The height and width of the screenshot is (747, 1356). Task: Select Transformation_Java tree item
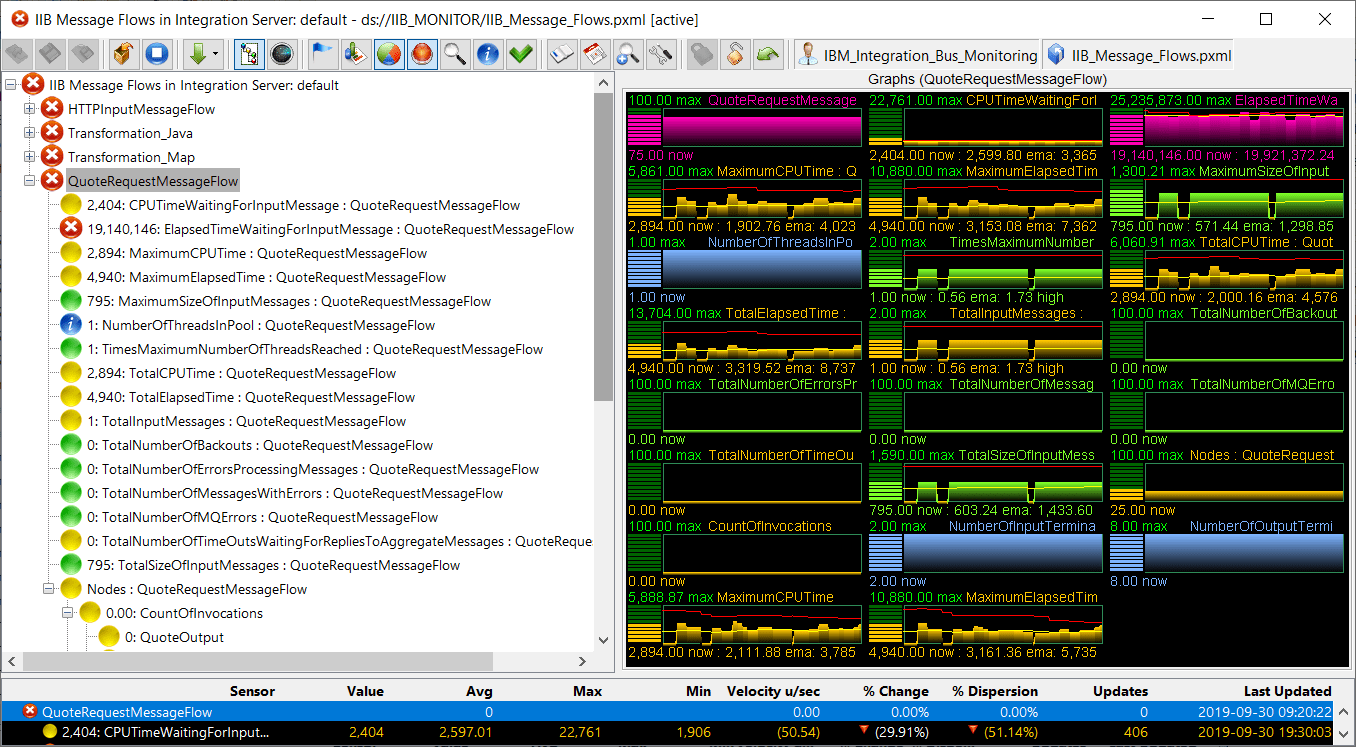[x=130, y=133]
